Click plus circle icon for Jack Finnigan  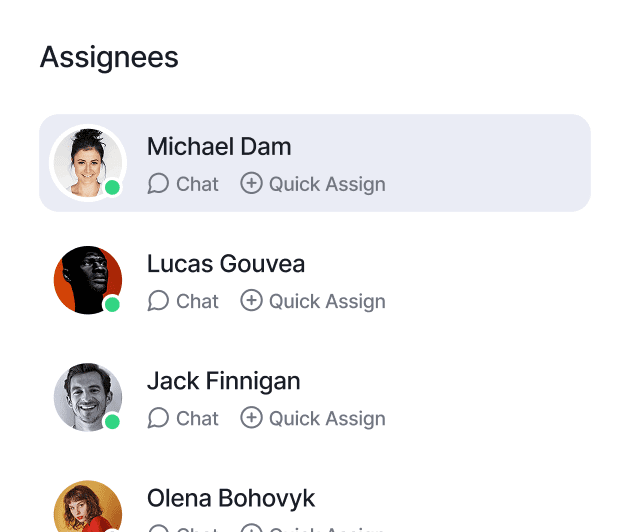click(x=251, y=418)
